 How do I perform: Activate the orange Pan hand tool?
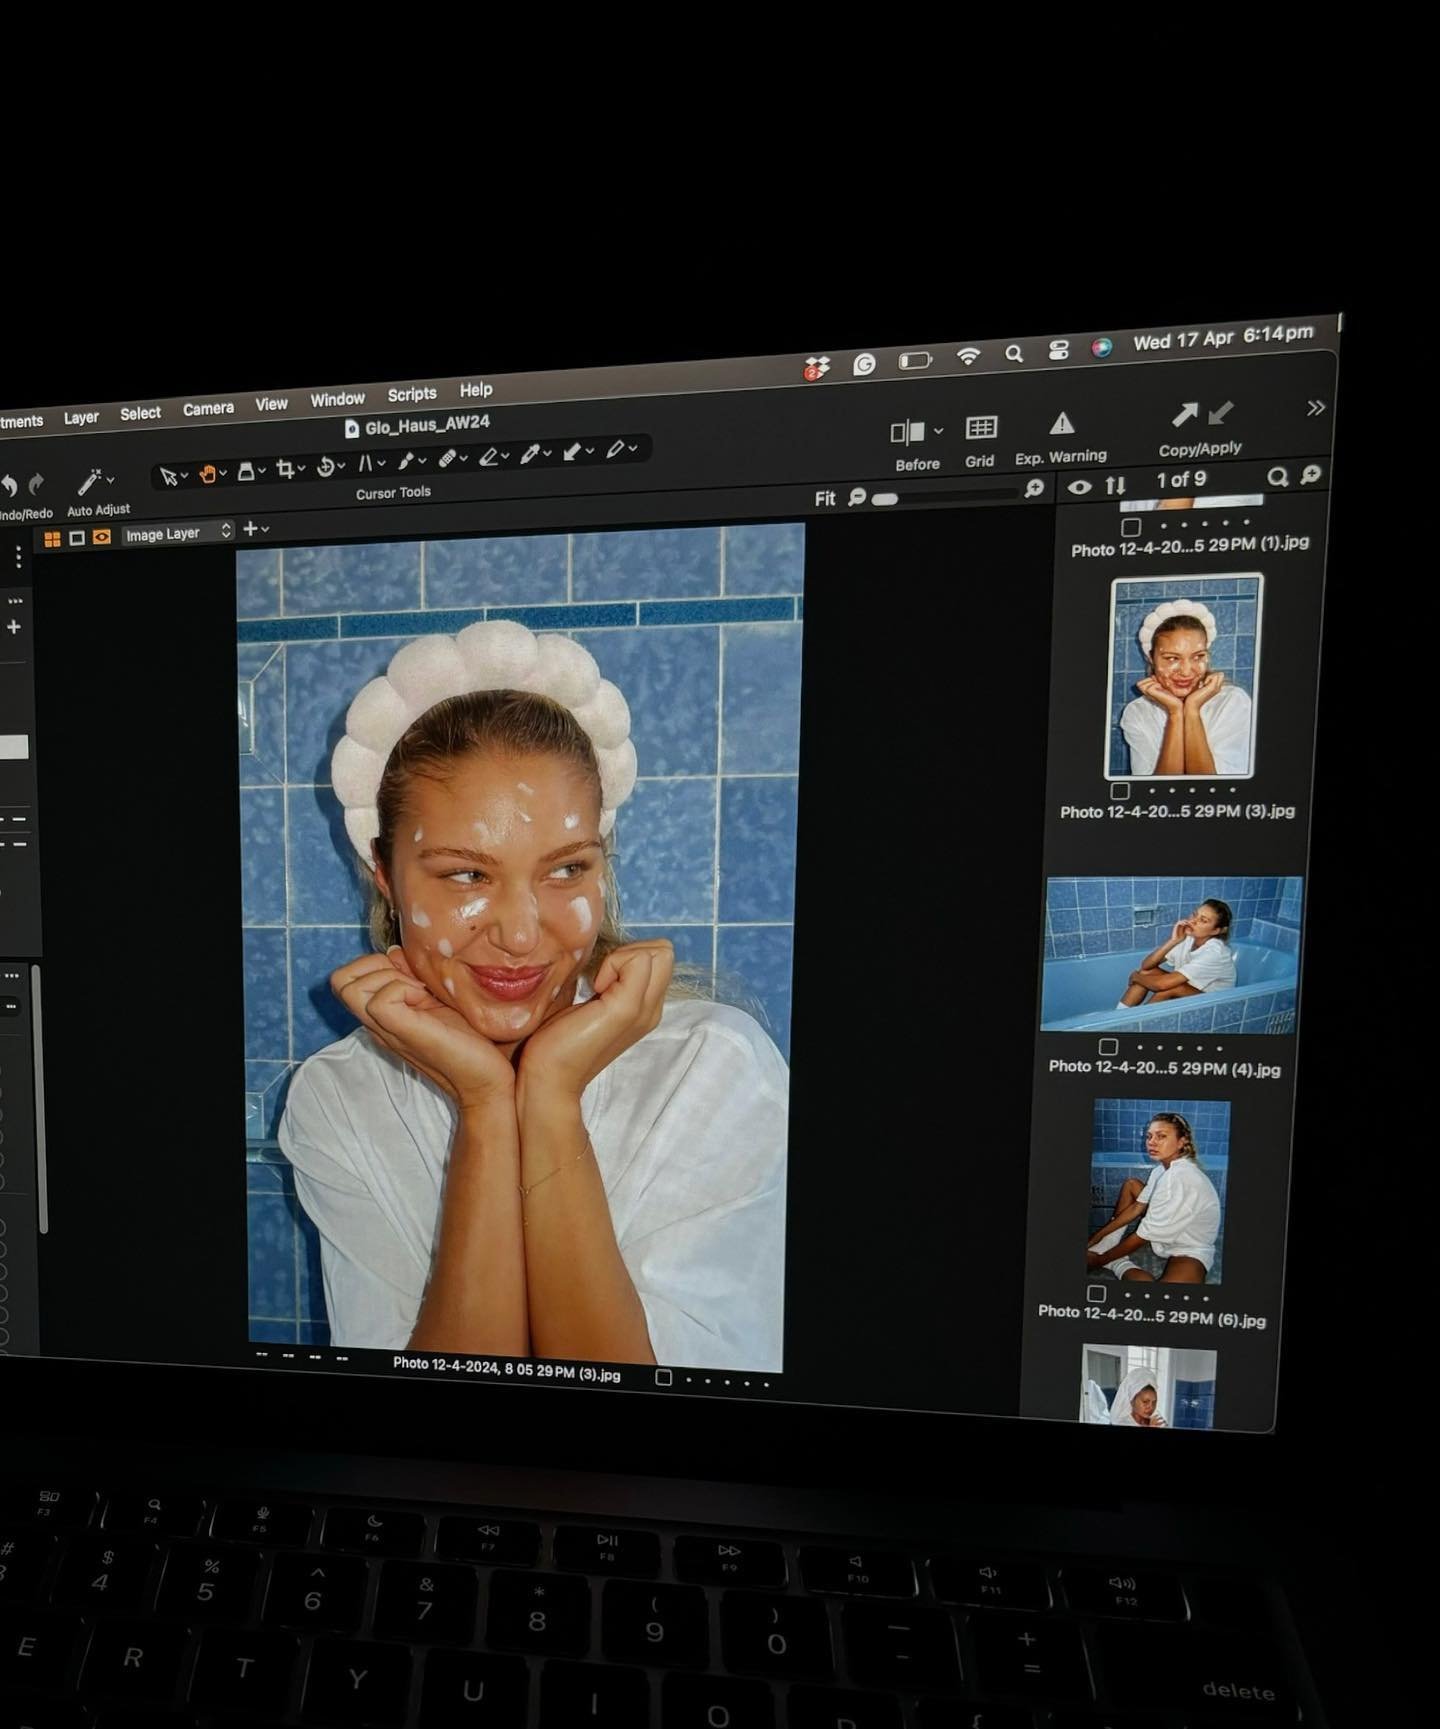(208, 474)
